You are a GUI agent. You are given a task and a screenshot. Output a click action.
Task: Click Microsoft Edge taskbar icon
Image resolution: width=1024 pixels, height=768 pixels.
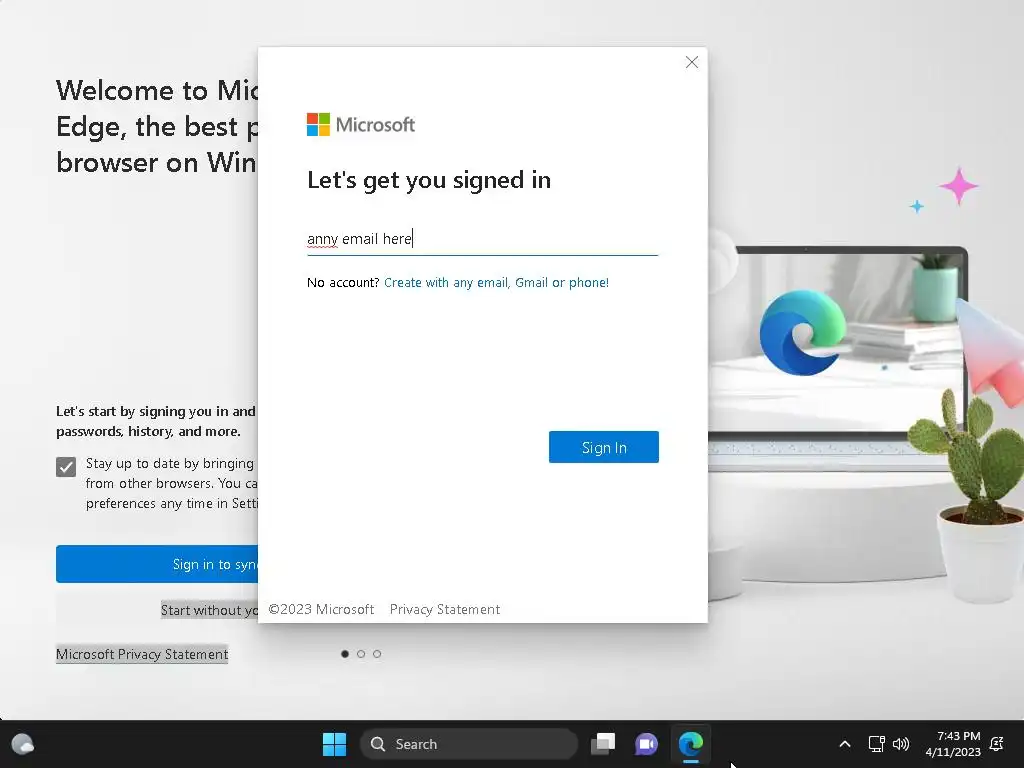tap(690, 744)
